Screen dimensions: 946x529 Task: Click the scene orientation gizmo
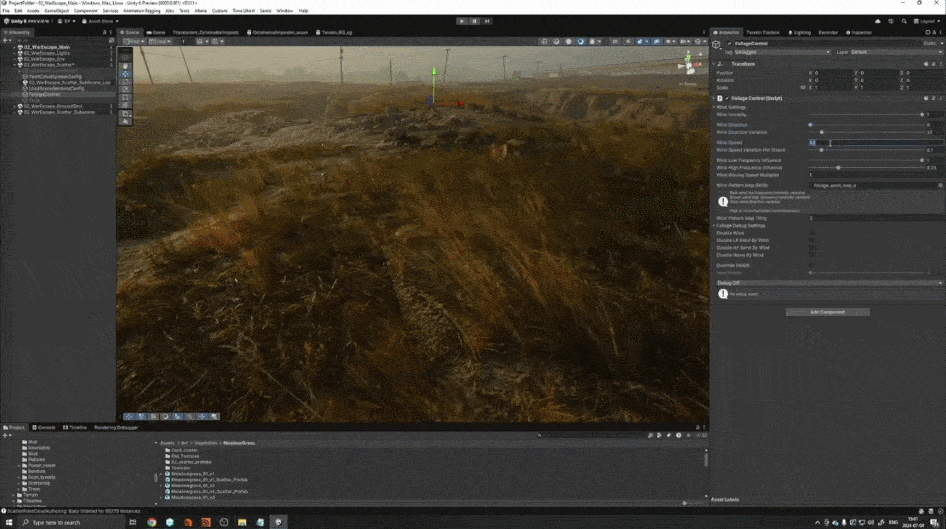[x=688, y=66]
